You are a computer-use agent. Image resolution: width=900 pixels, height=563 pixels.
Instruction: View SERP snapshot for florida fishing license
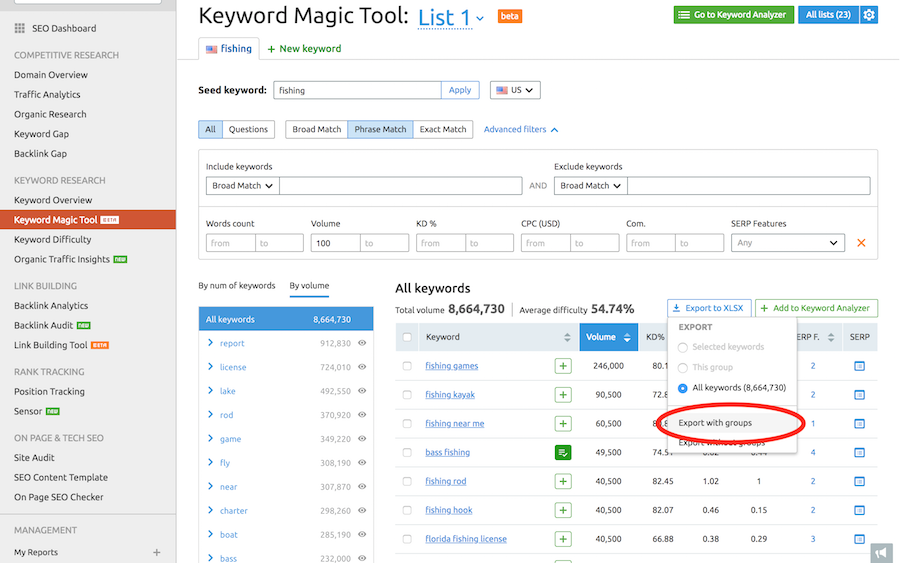(859, 539)
